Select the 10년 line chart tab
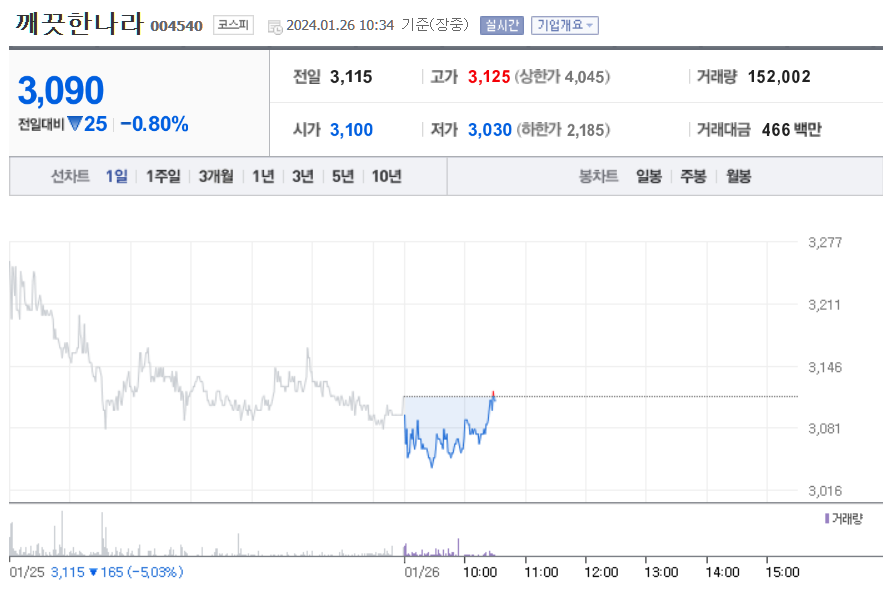 (386, 176)
